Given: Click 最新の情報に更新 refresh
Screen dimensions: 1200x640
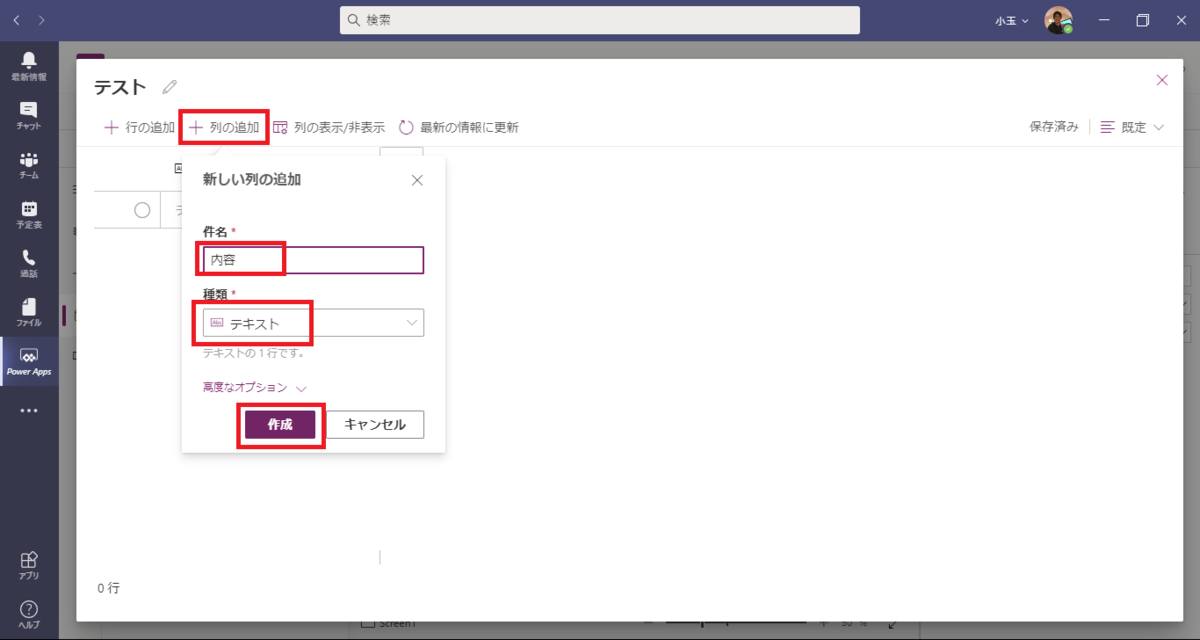Looking at the screenshot, I should (459, 127).
